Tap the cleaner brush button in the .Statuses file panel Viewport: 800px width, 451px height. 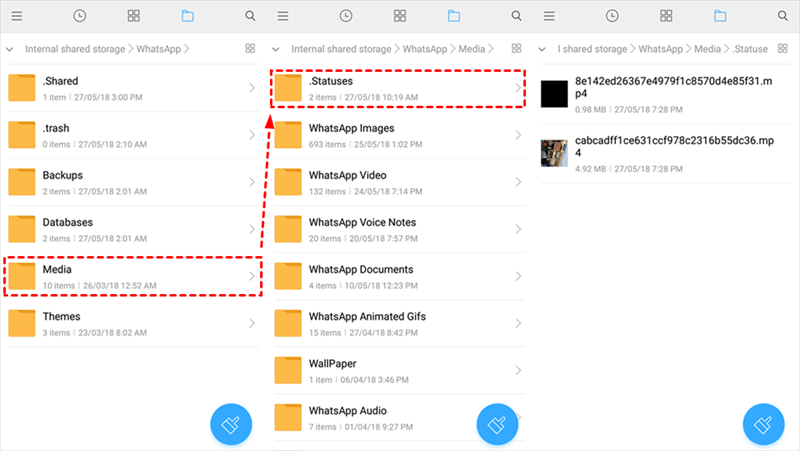[x=764, y=423]
